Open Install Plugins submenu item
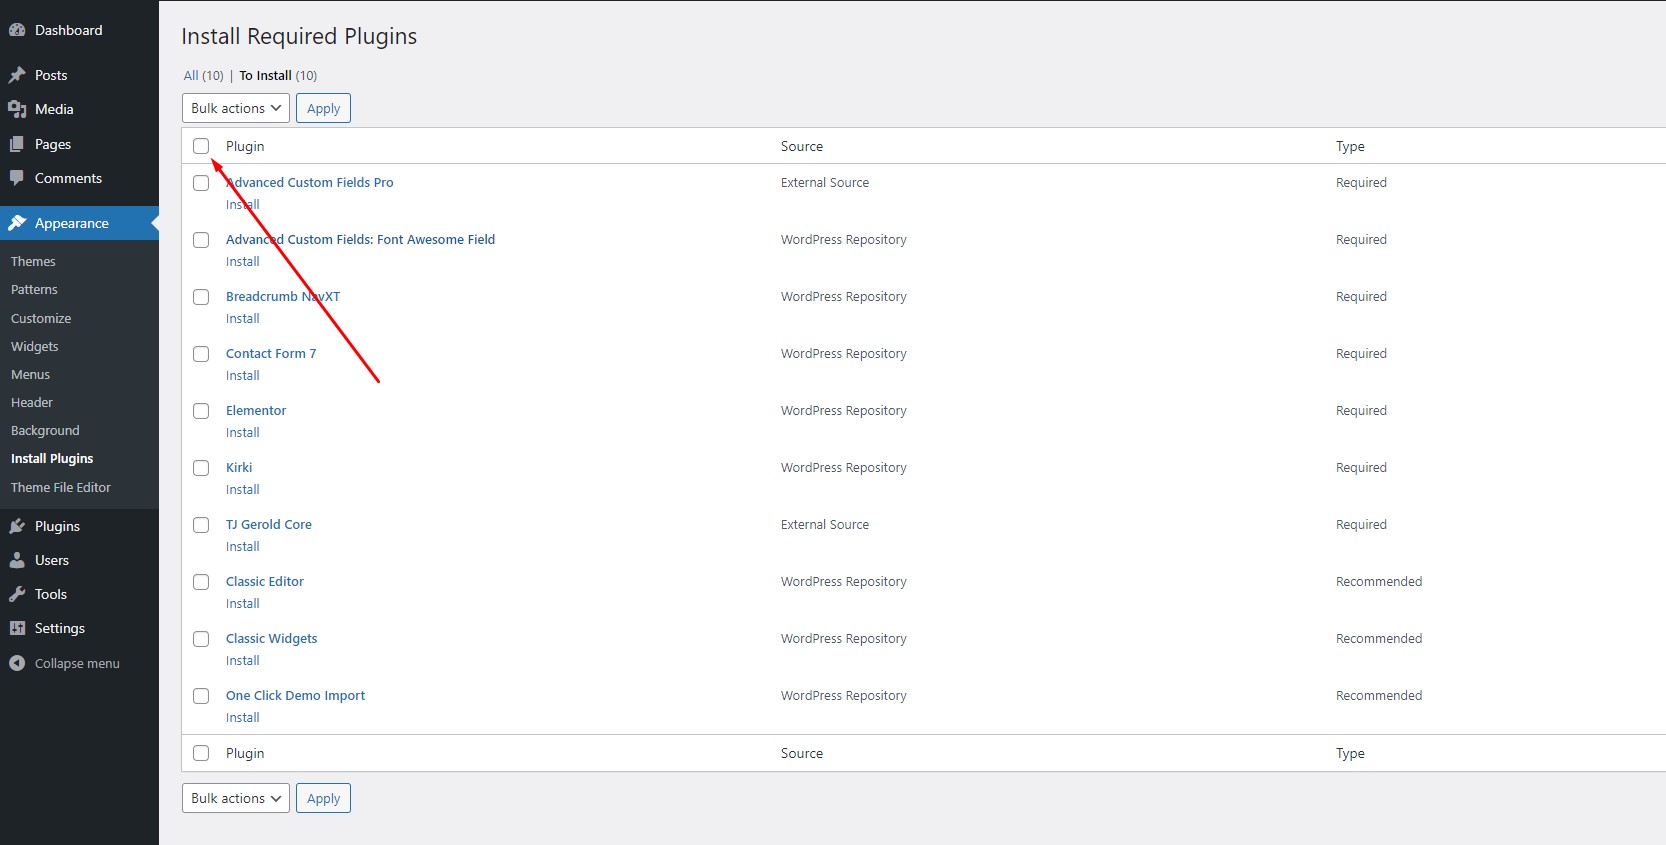 (52, 458)
